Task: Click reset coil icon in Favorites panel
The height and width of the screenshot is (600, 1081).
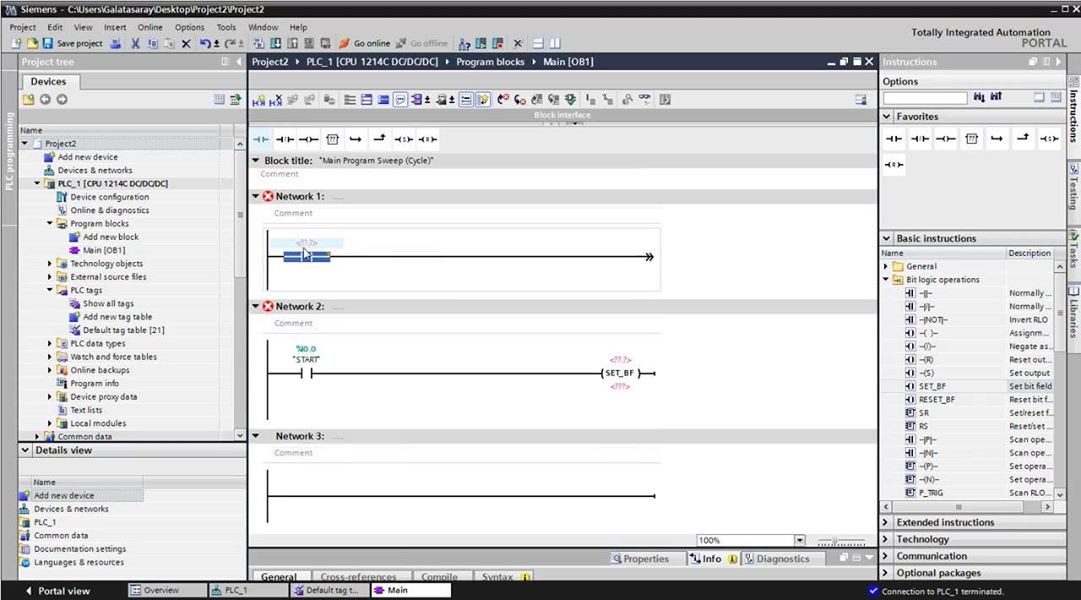Action: point(894,165)
